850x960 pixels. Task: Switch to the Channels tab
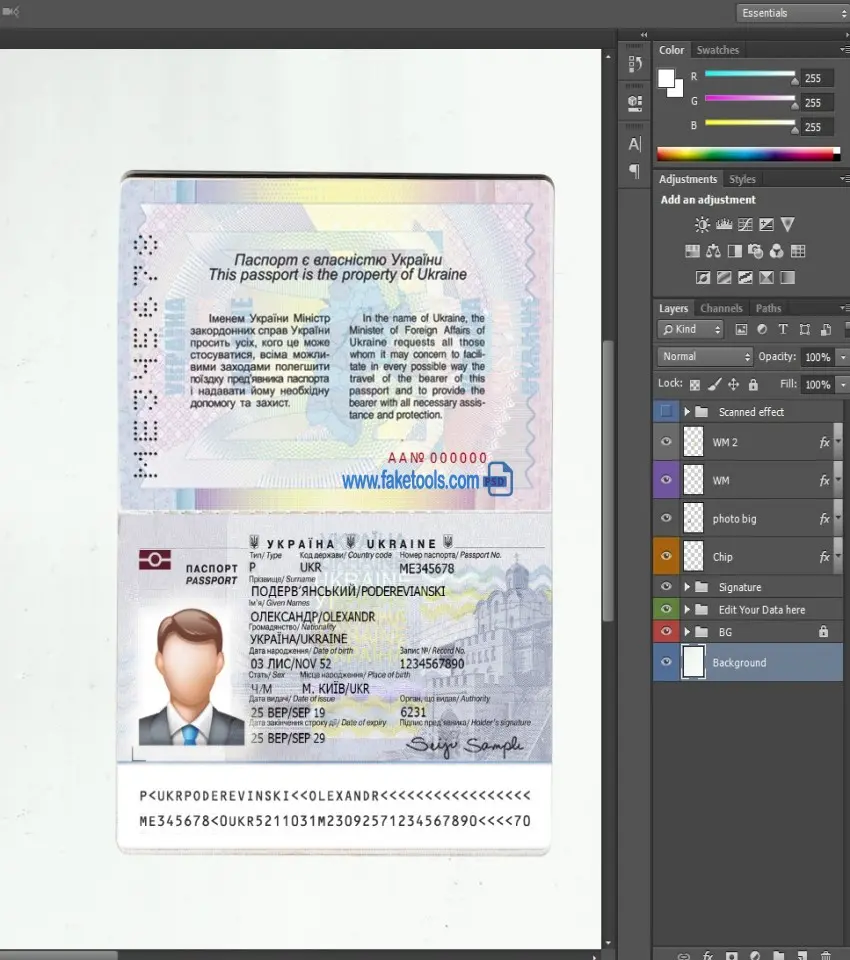(720, 308)
